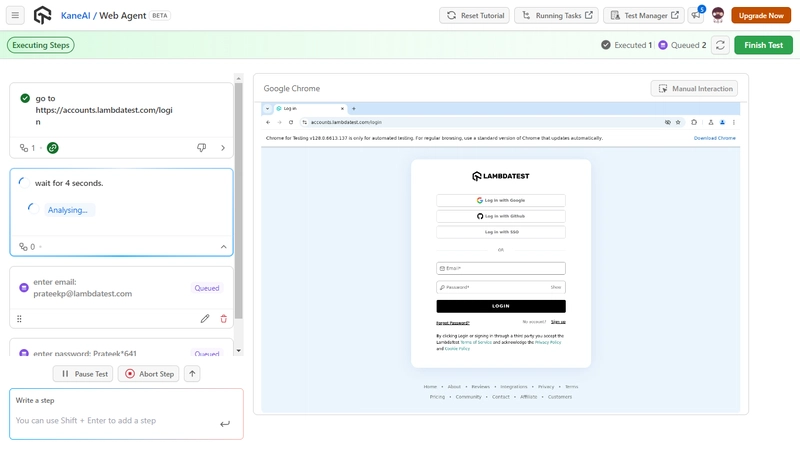Click Log in with Google
800x449 pixels.
[501, 201]
